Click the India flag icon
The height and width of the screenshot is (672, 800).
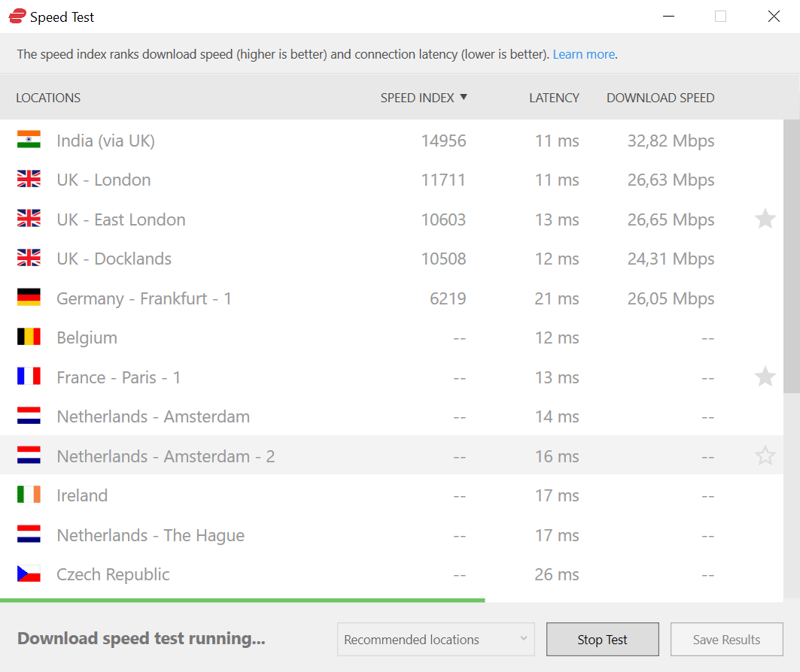tap(29, 139)
